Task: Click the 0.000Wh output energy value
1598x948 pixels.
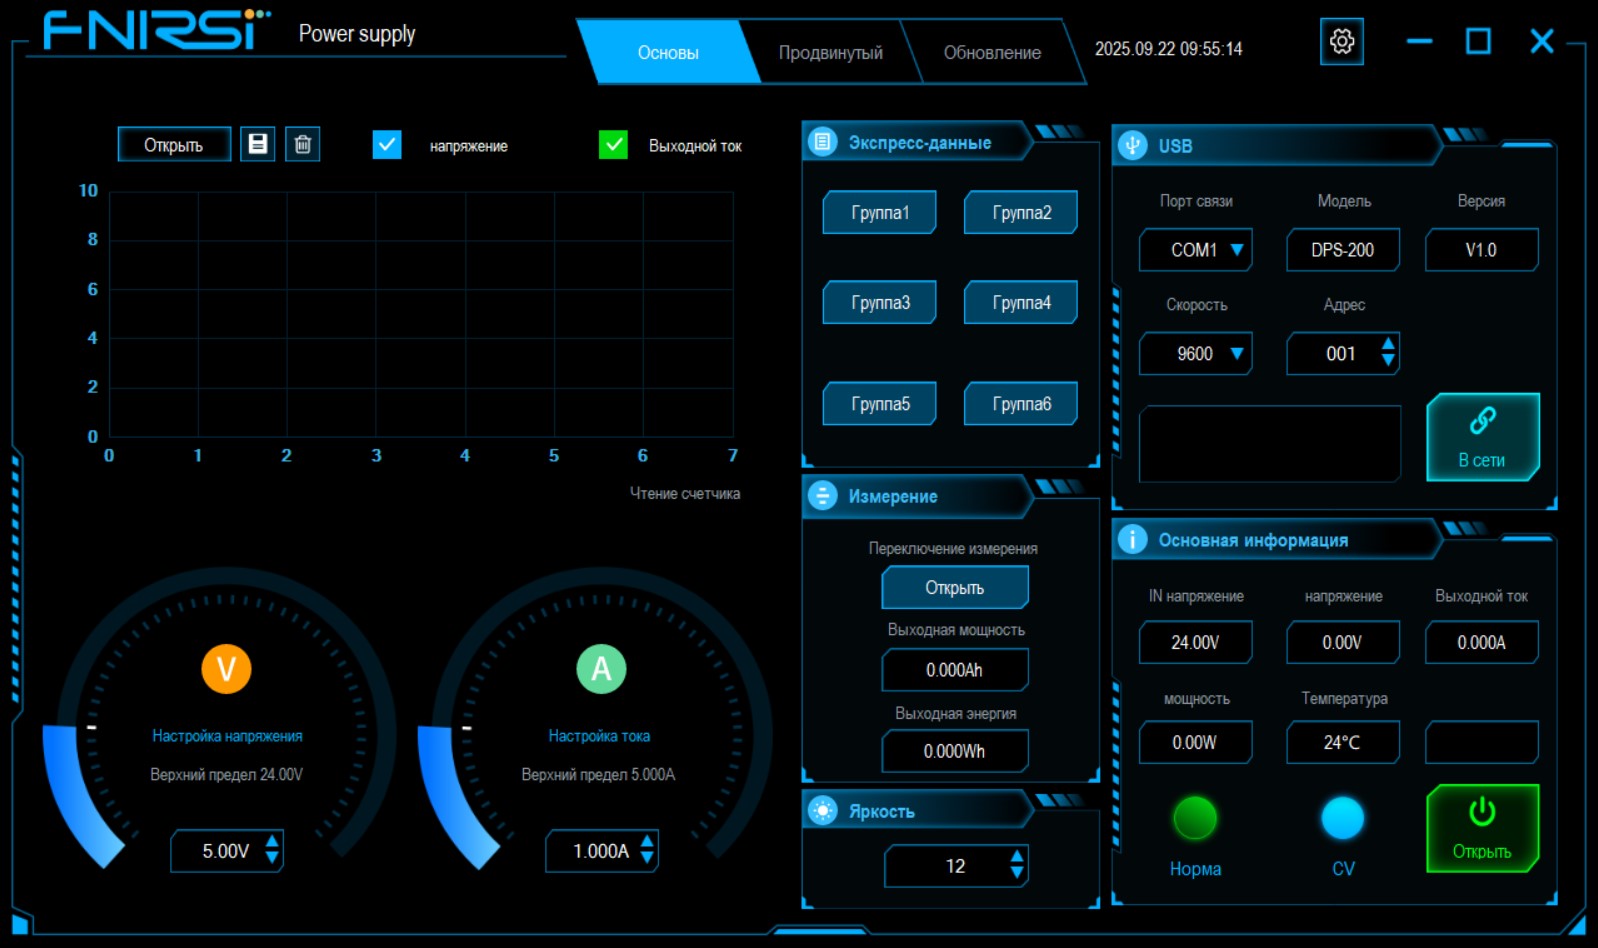Action: pyautogui.click(x=955, y=751)
